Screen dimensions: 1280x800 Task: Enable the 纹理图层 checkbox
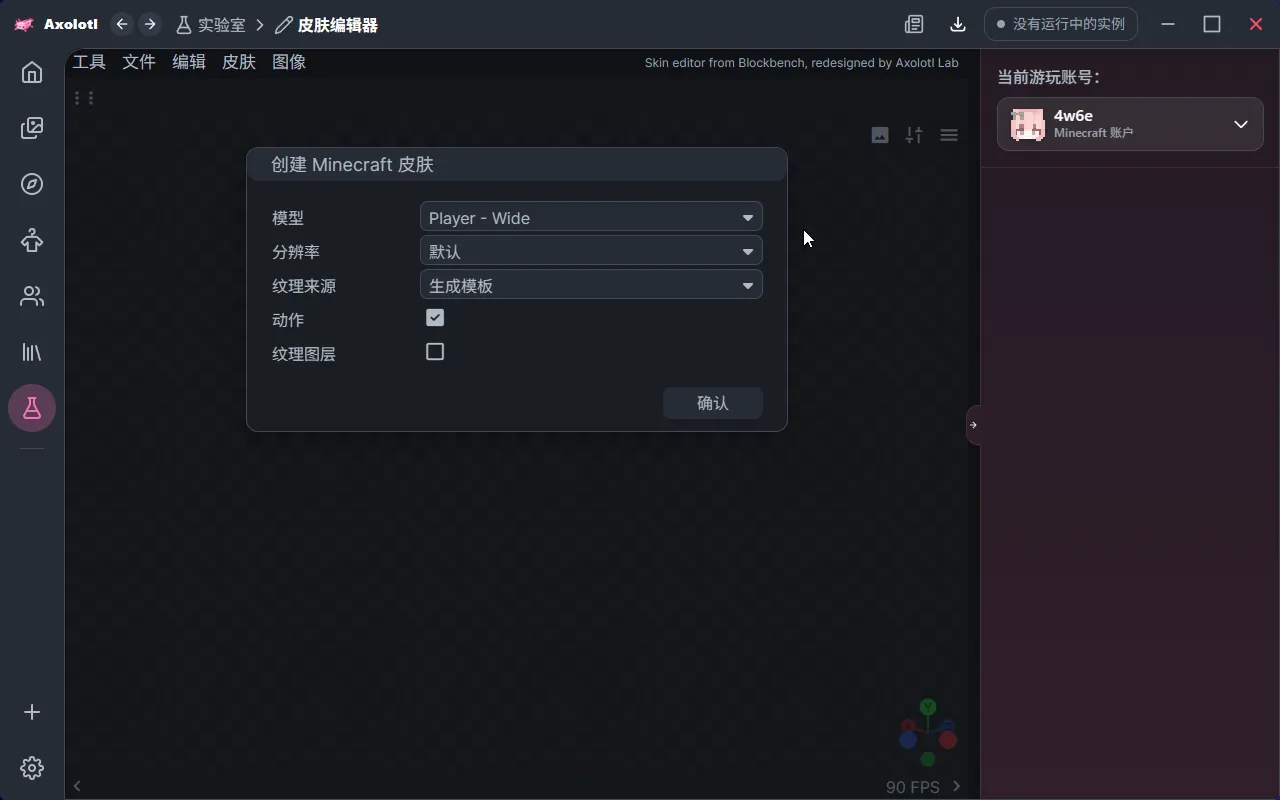click(x=435, y=352)
